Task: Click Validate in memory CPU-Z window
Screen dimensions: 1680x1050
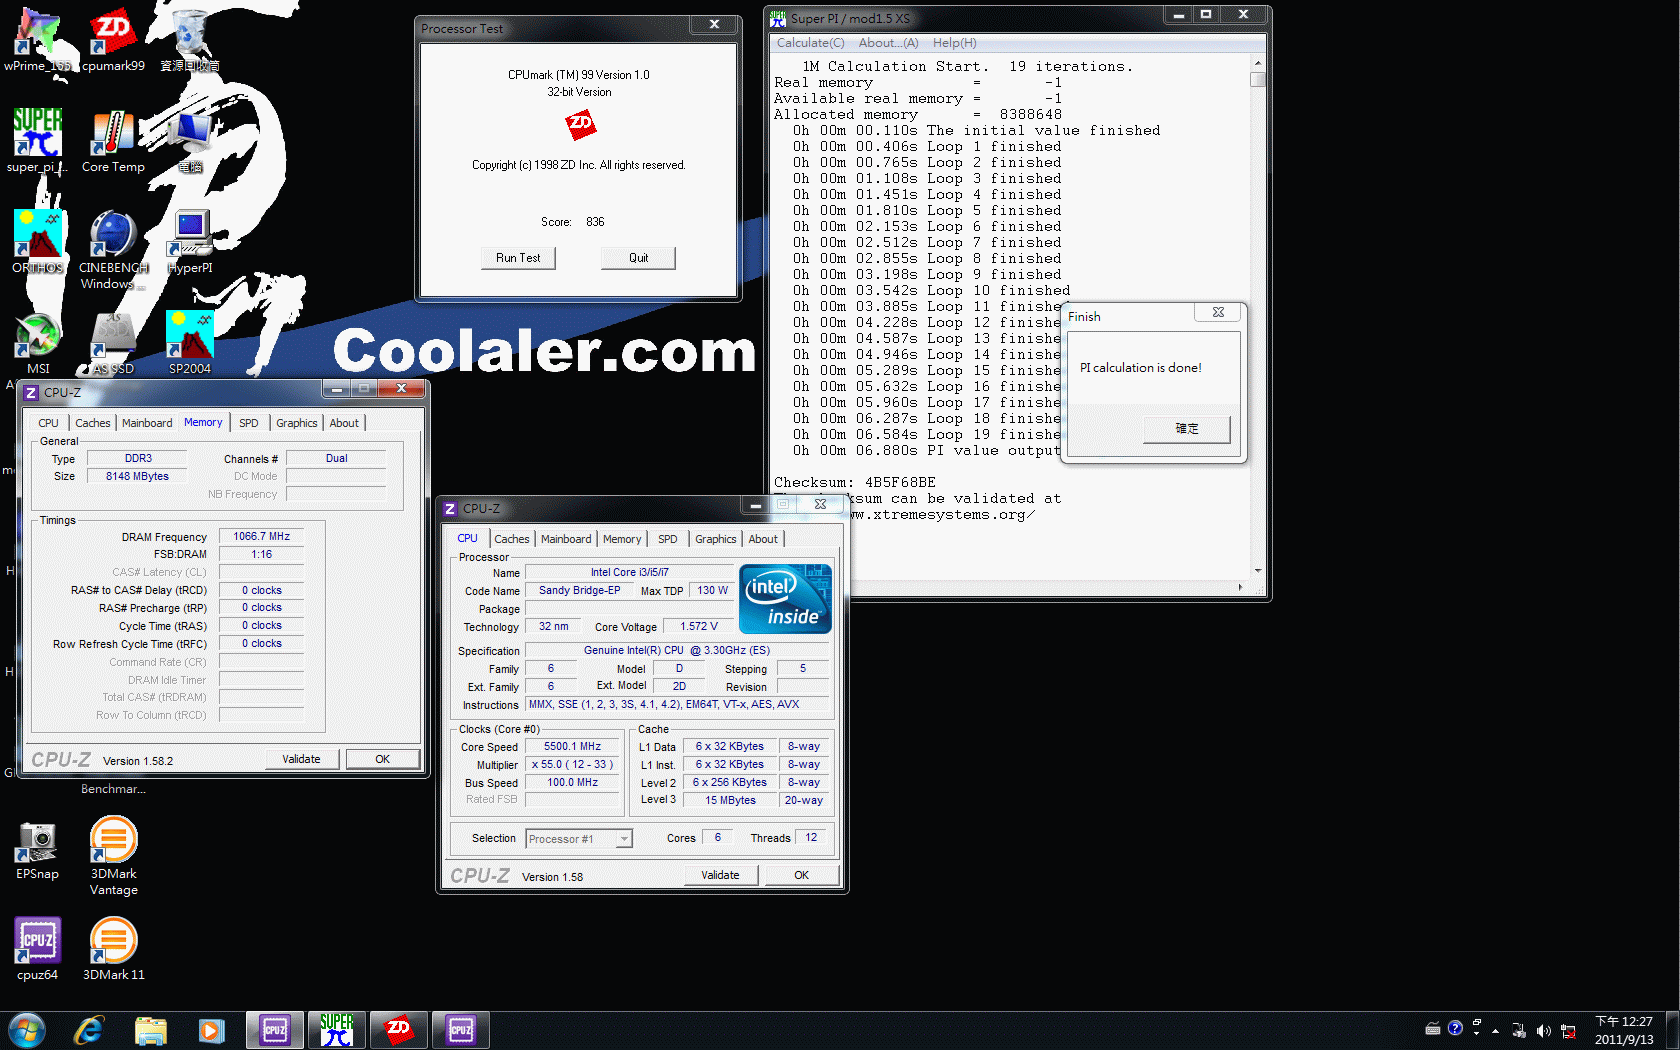Action: point(301,759)
